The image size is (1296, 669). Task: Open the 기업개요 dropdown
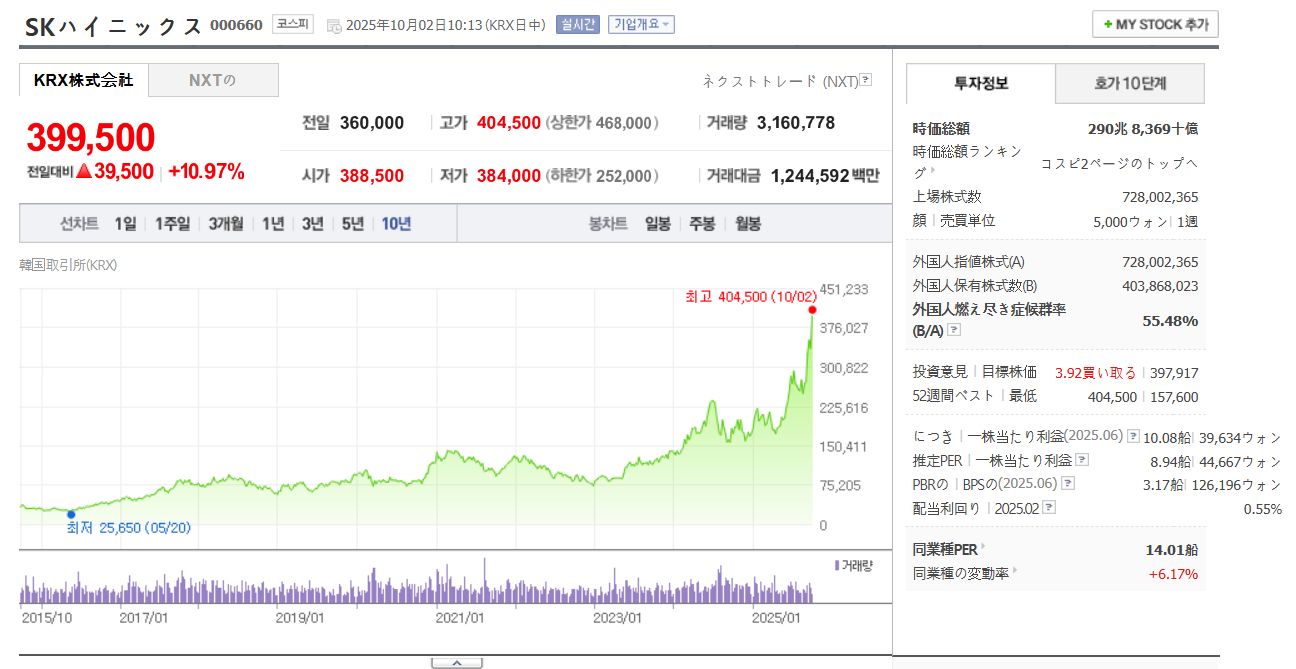[x=641, y=24]
